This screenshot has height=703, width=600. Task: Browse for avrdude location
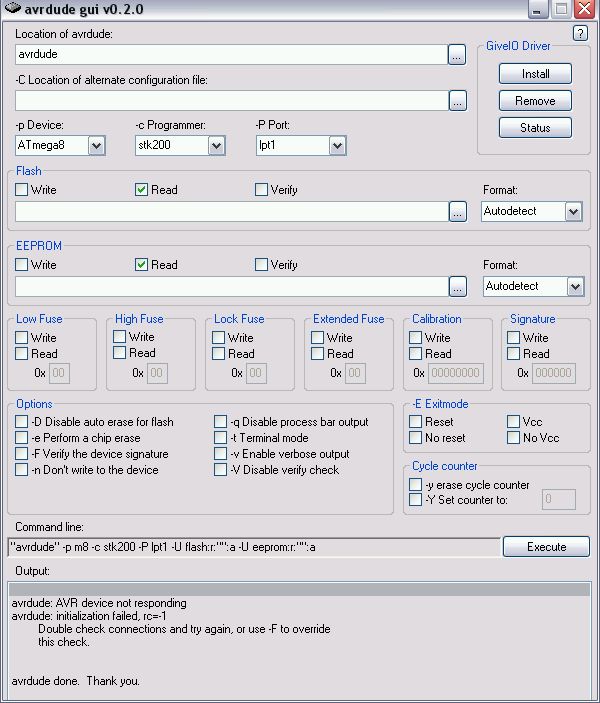pyautogui.click(x=457, y=55)
